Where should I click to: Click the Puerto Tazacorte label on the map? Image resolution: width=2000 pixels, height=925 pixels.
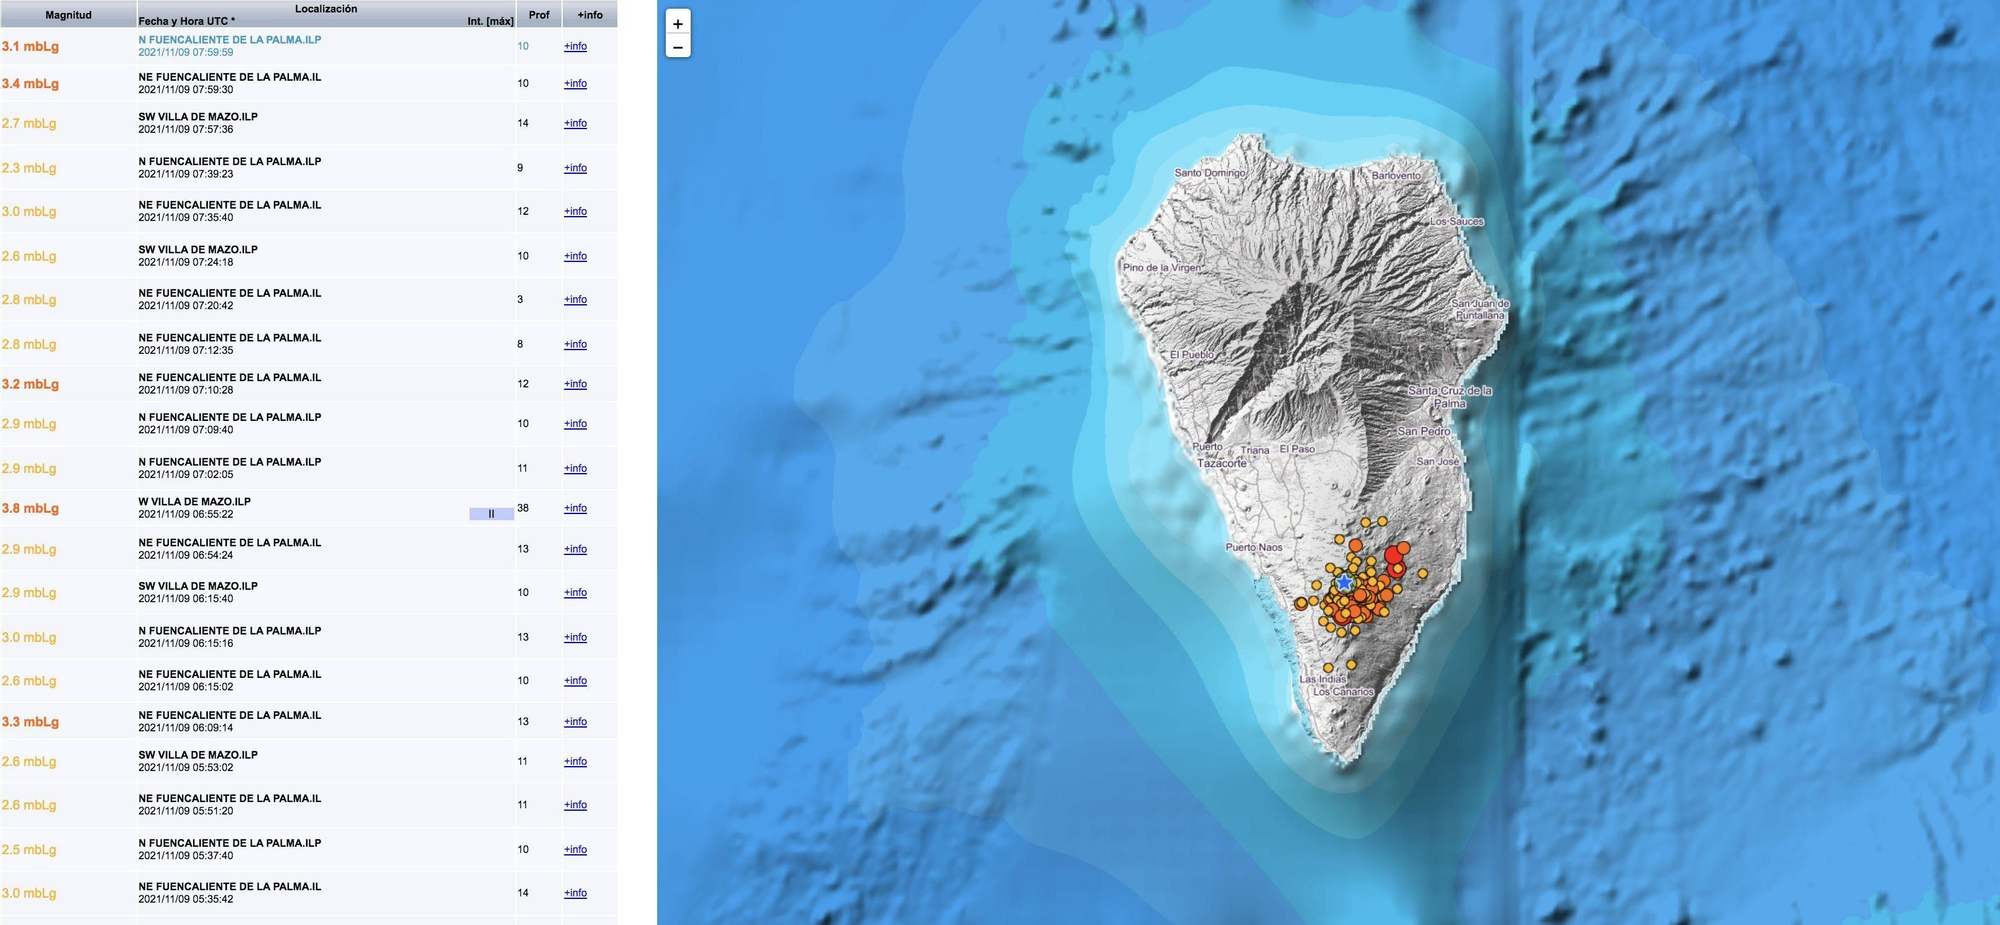click(x=1221, y=456)
